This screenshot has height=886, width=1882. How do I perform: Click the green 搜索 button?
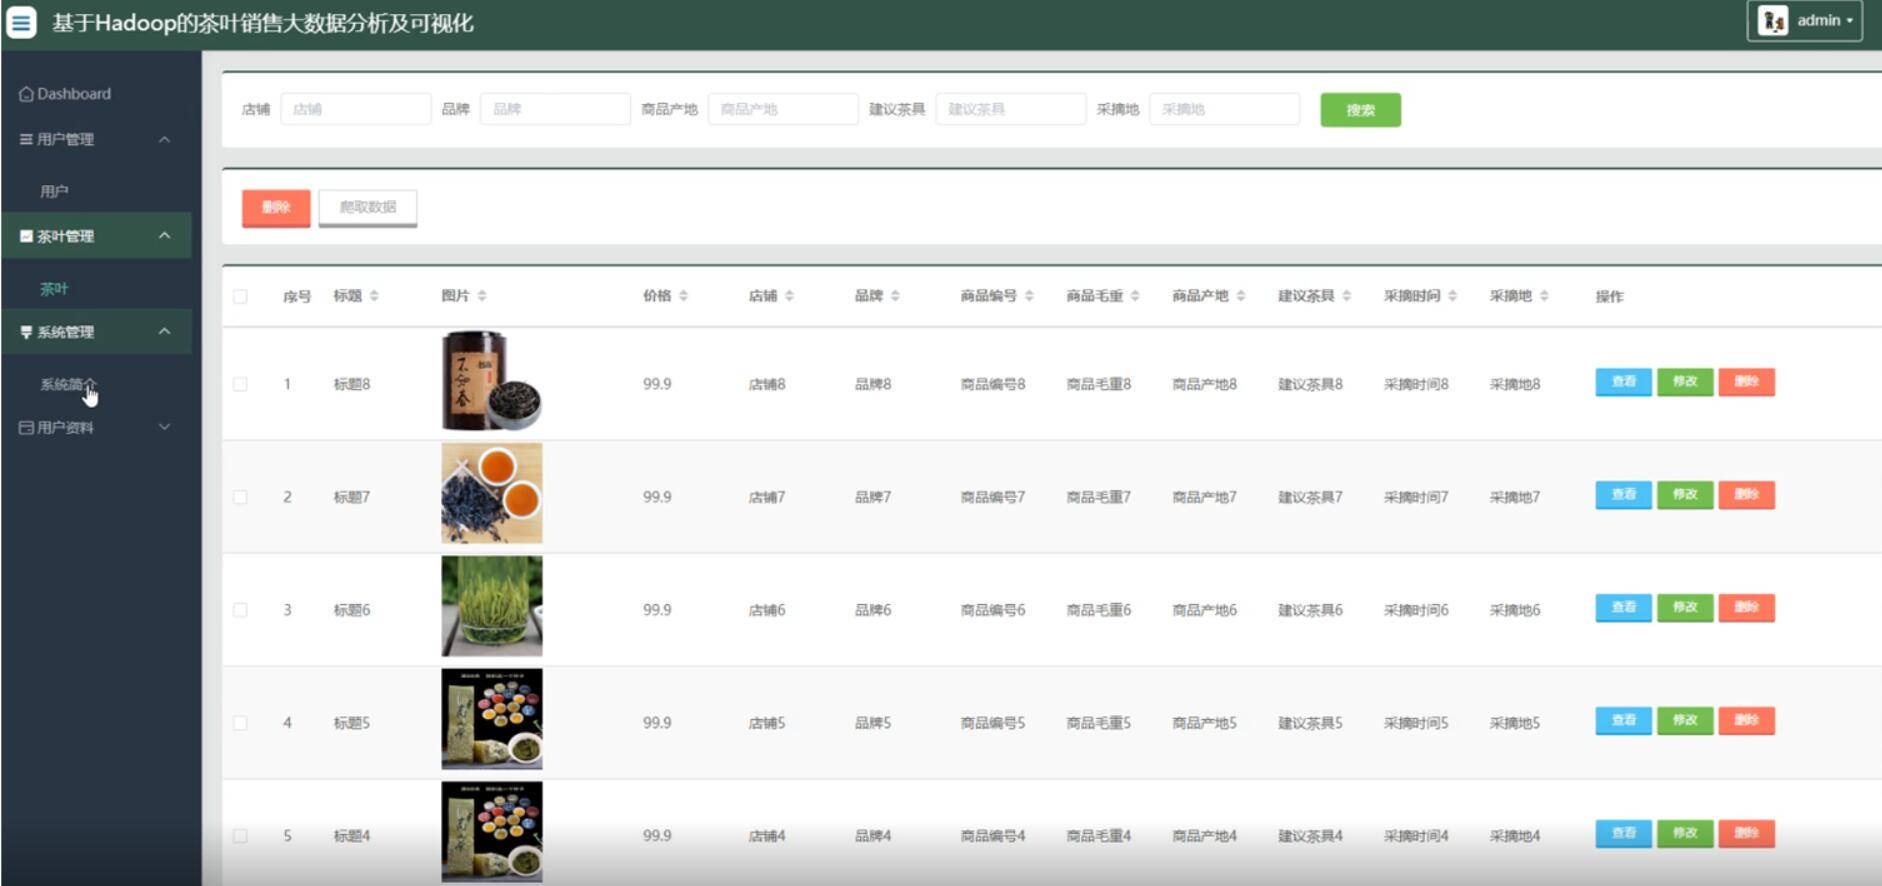pyautogui.click(x=1360, y=110)
